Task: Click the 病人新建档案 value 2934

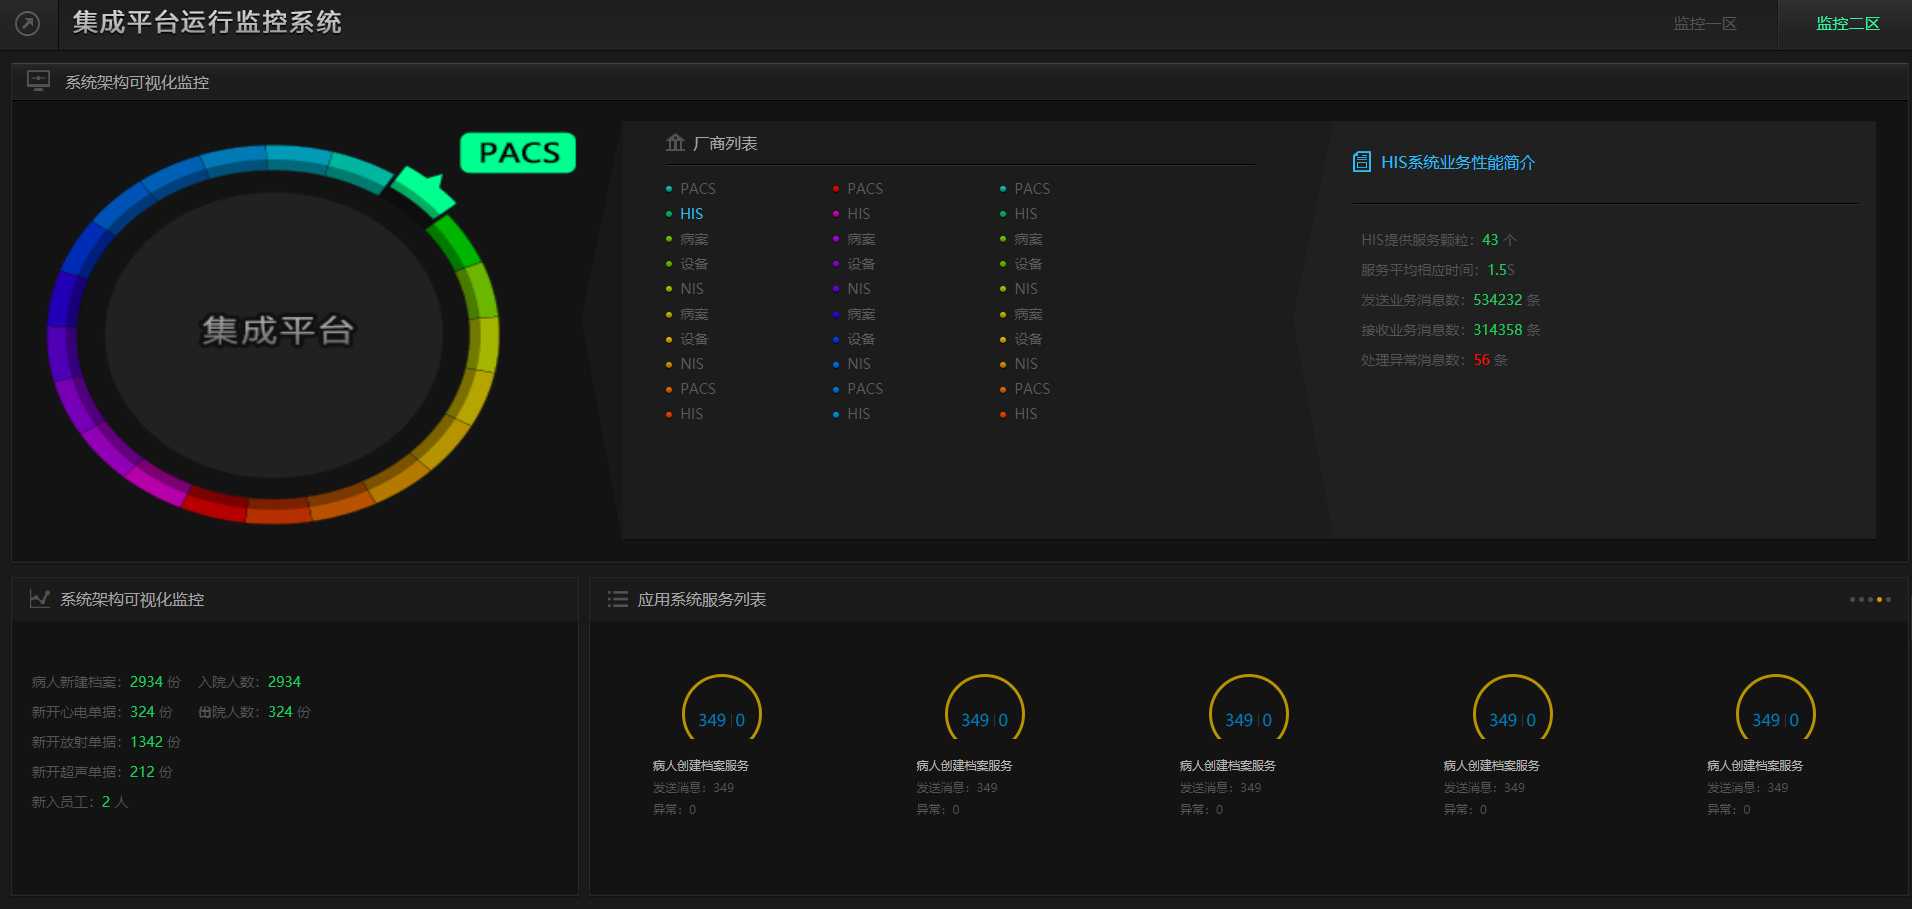Action: 146,682
